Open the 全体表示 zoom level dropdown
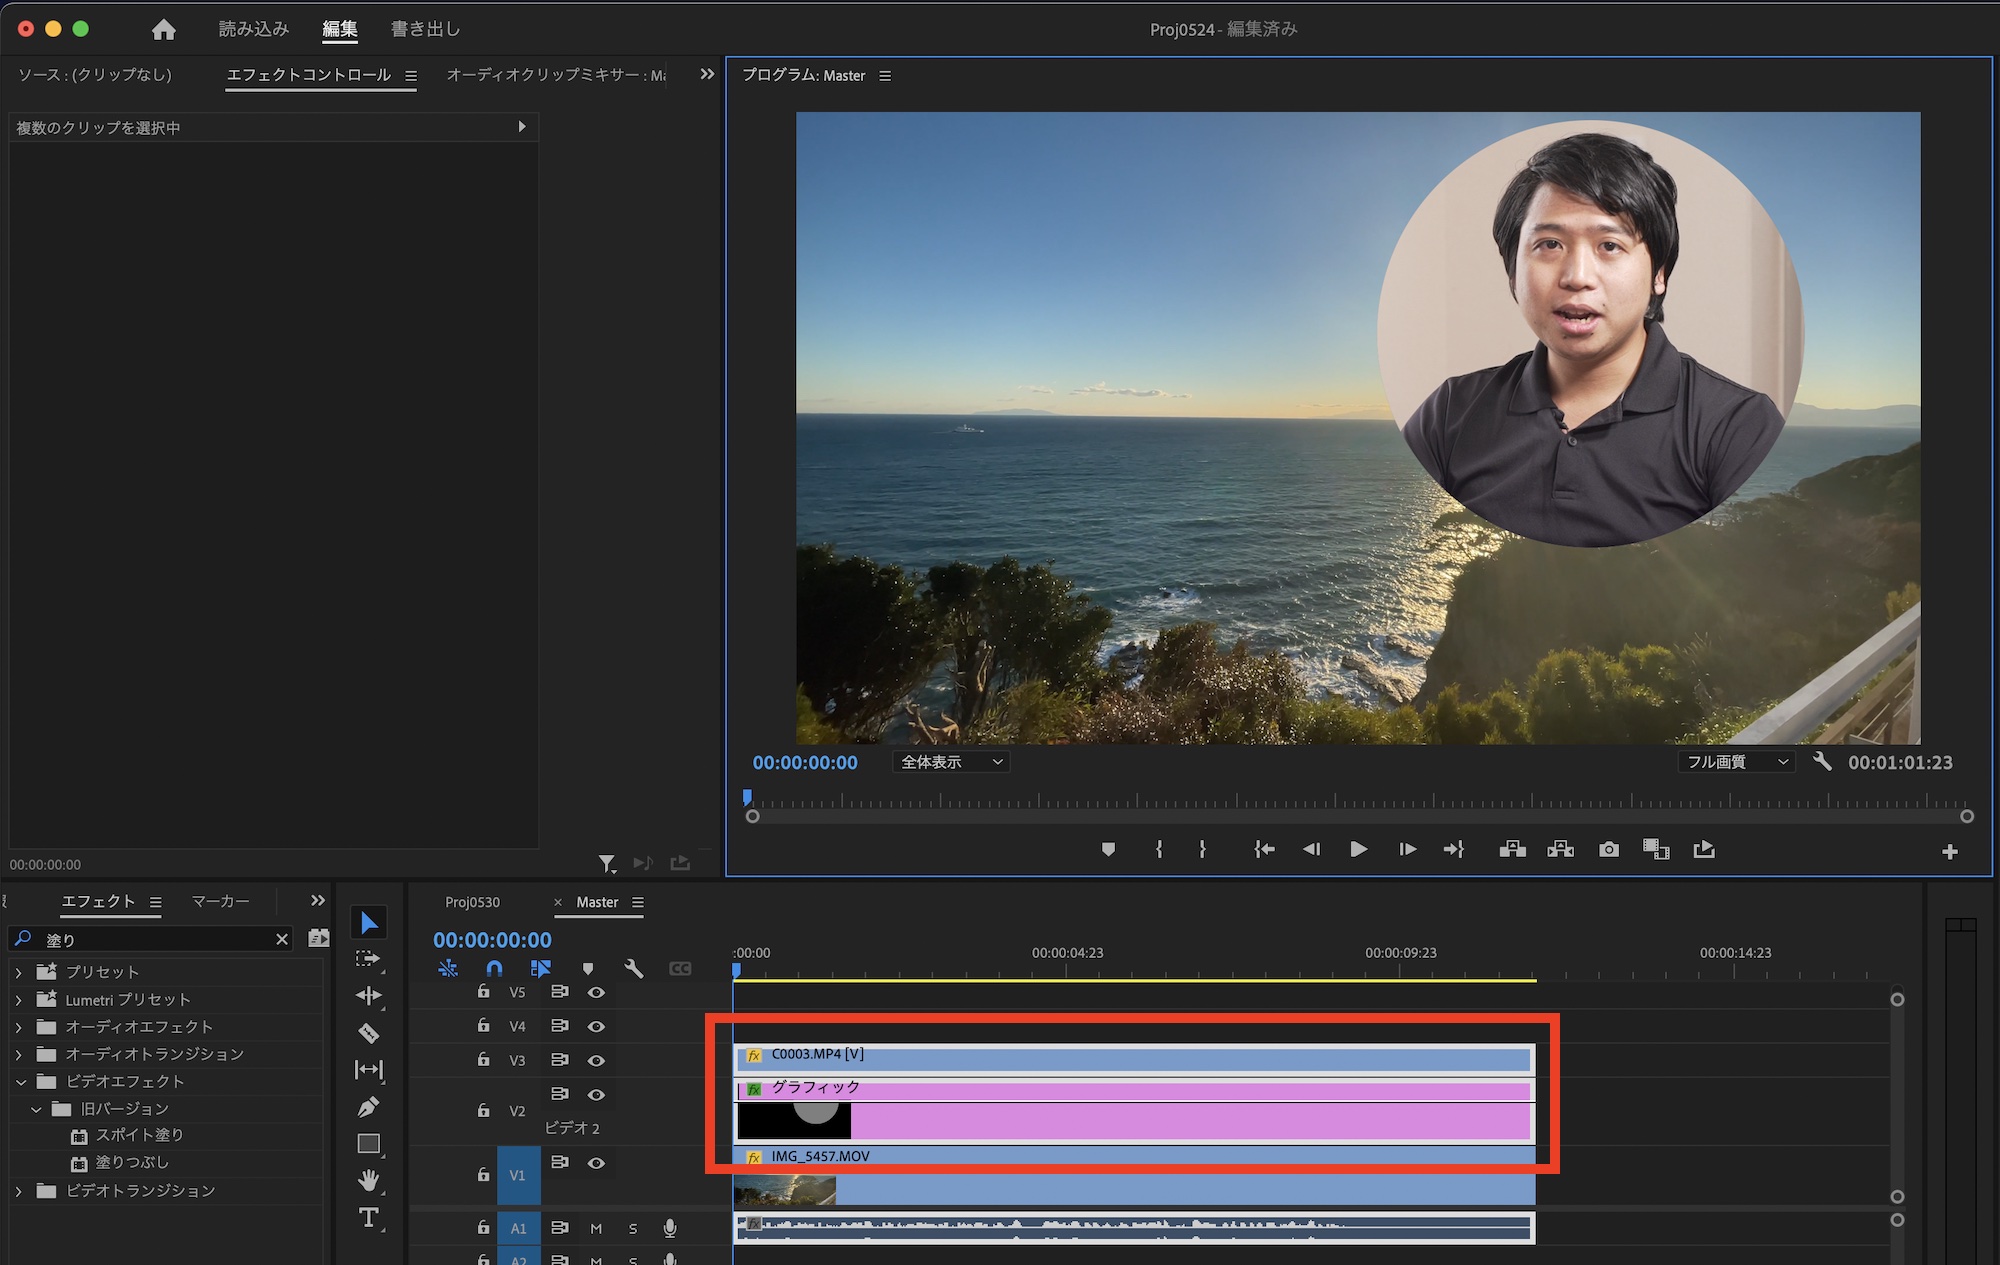The height and width of the screenshot is (1265, 2000). click(x=950, y=762)
